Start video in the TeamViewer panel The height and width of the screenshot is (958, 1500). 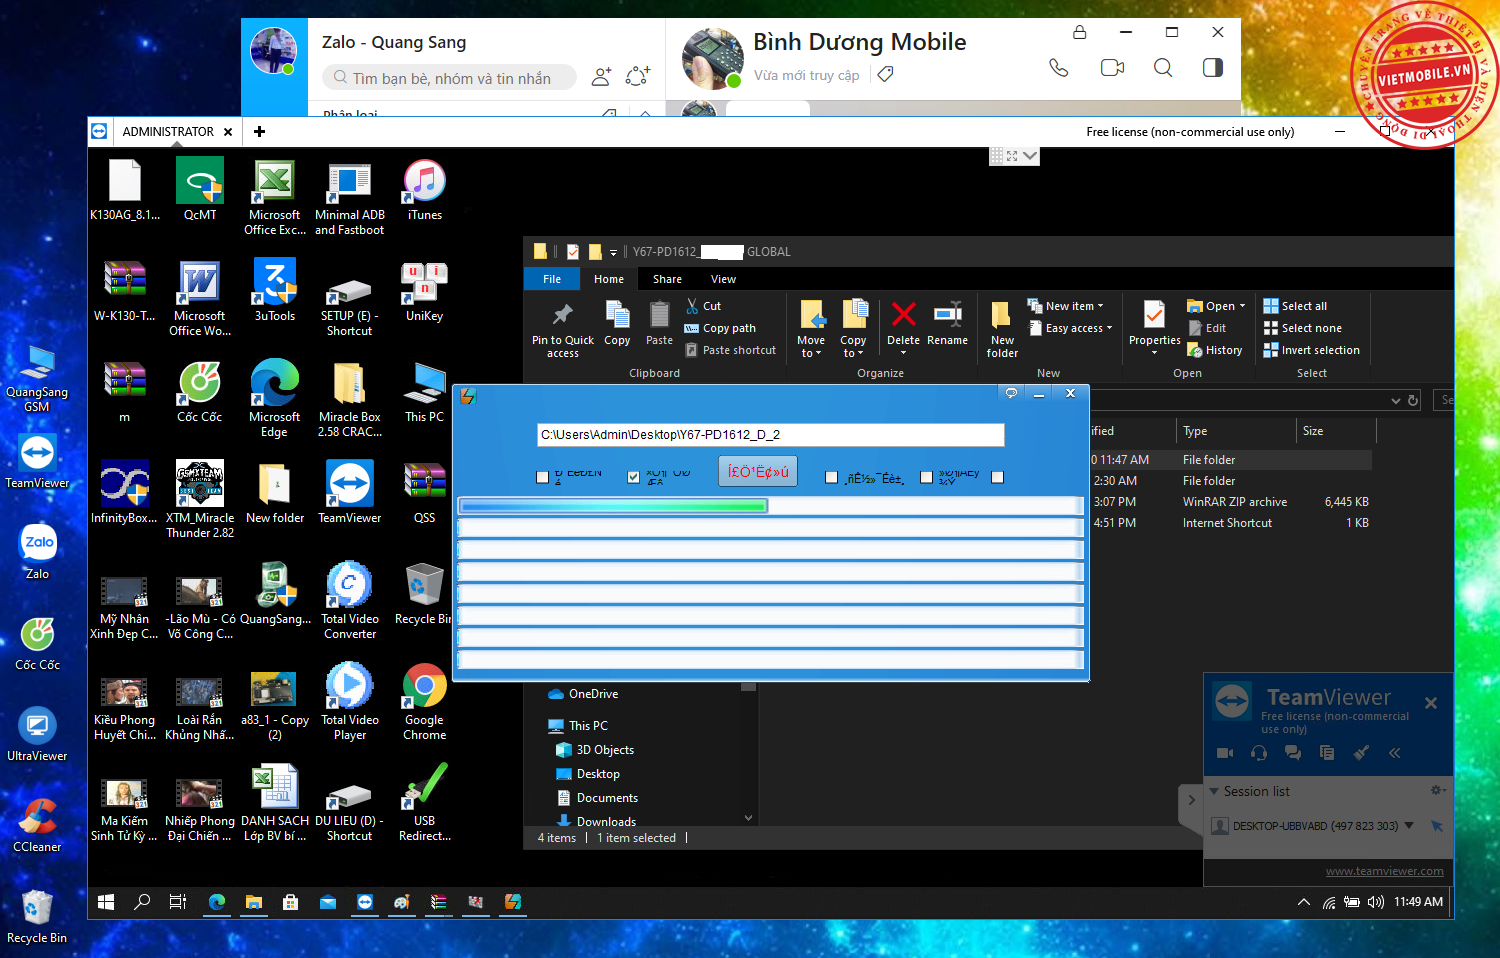point(1225,753)
